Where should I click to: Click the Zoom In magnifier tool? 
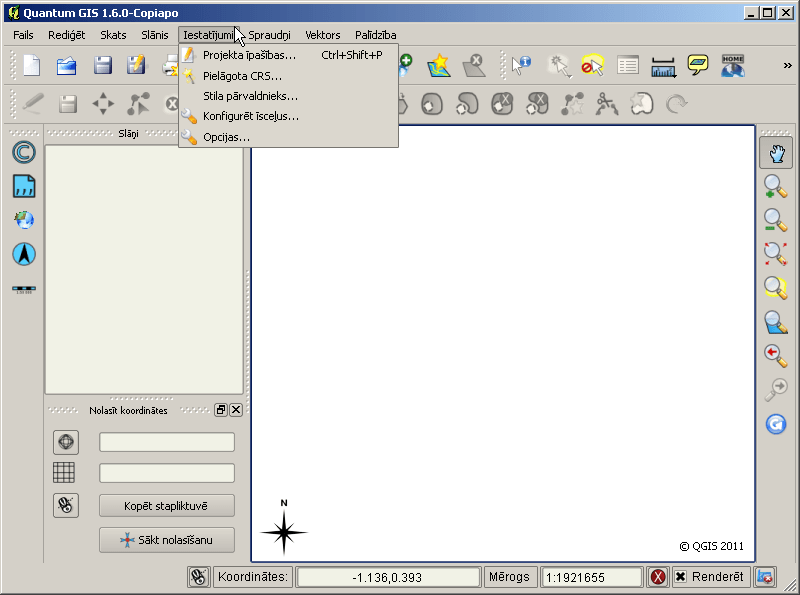click(776, 186)
